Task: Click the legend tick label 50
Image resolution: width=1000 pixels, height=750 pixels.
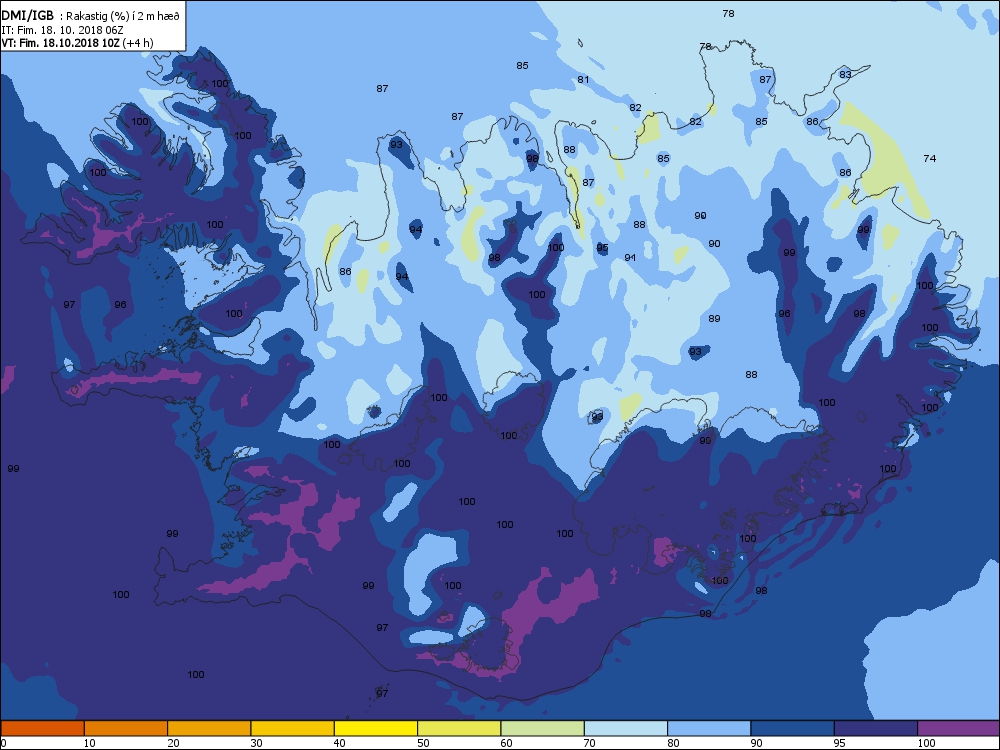Action: (423, 743)
